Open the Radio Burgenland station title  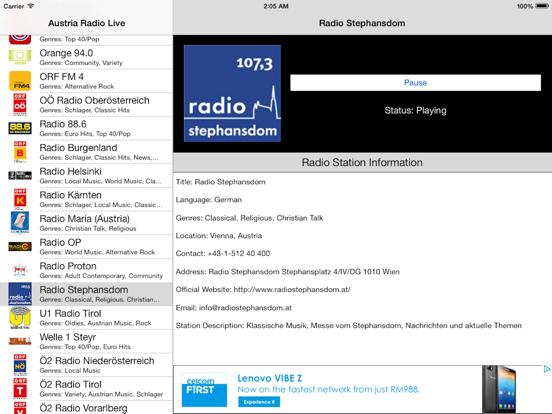click(78, 148)
